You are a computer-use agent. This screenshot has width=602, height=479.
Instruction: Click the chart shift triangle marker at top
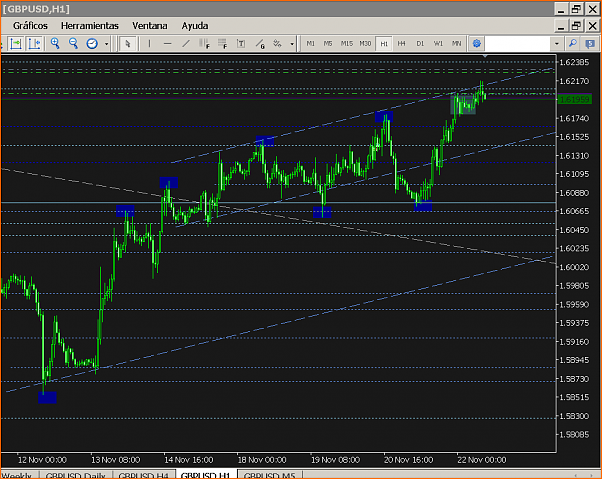(x=485, y=56)
